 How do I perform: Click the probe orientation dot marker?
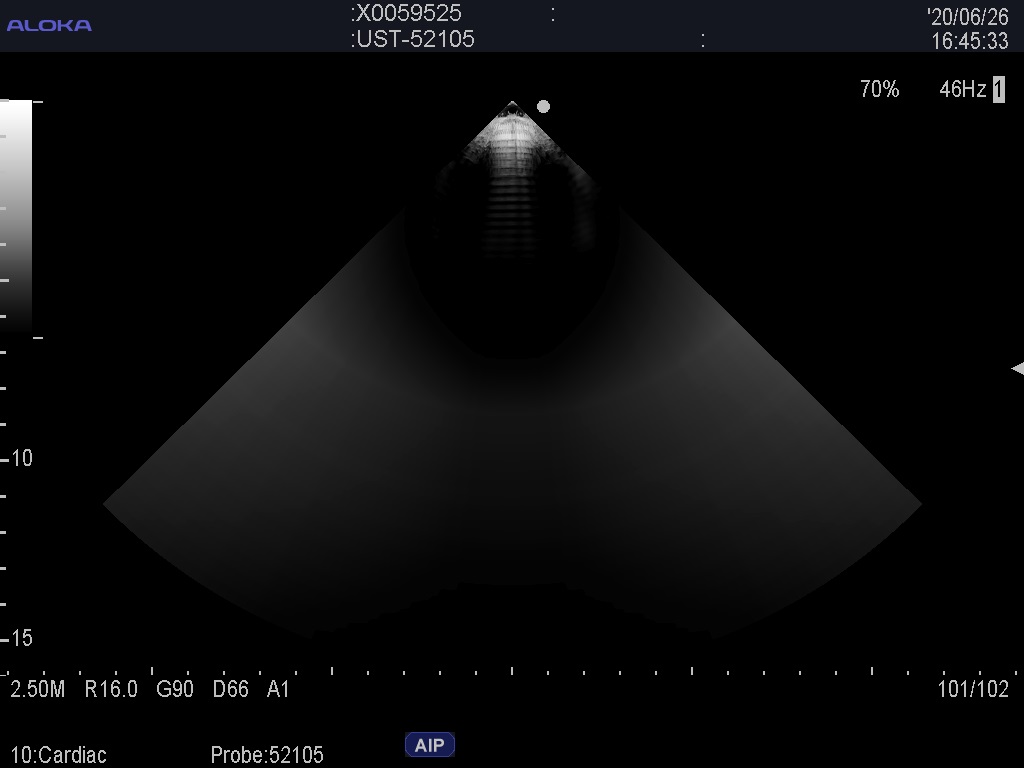coord(543,106)
